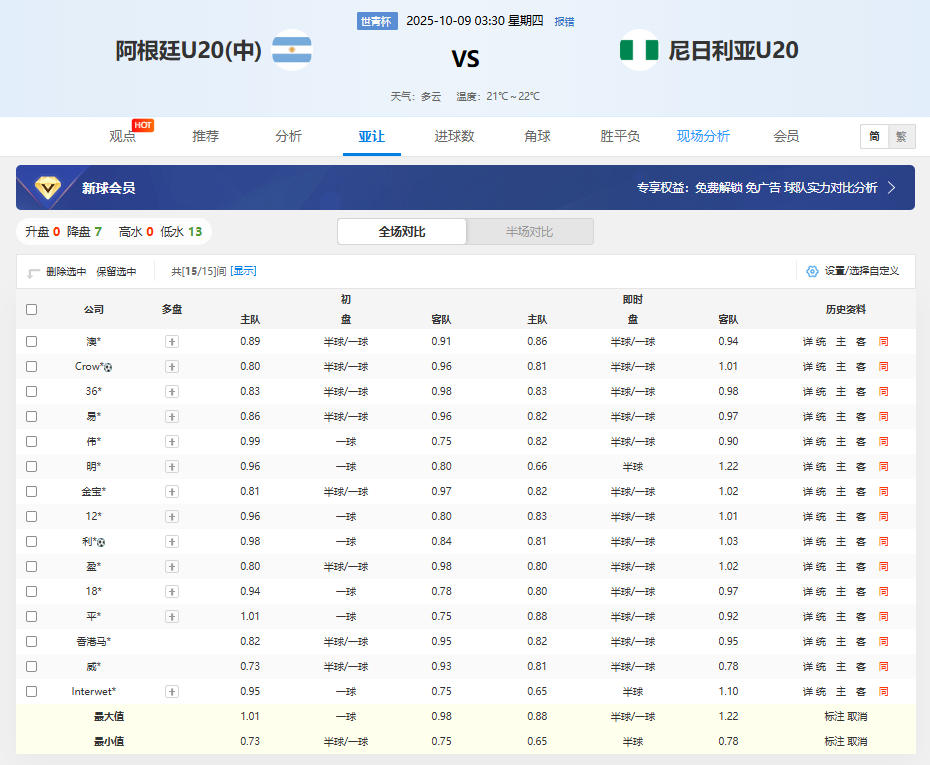Click the soccer ball icon beside Crow*

click(x=108, y=367)
